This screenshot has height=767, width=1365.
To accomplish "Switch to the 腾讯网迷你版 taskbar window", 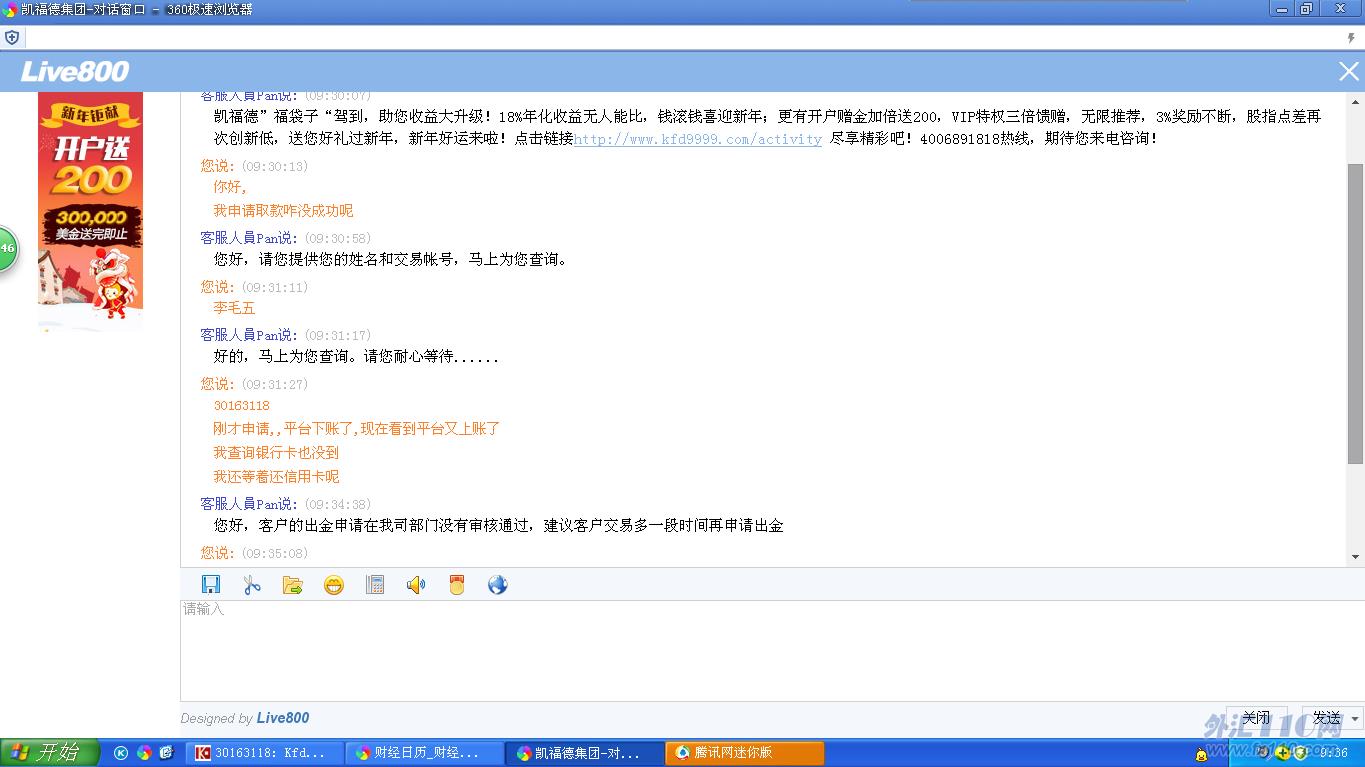I will [x=746, y=753].
